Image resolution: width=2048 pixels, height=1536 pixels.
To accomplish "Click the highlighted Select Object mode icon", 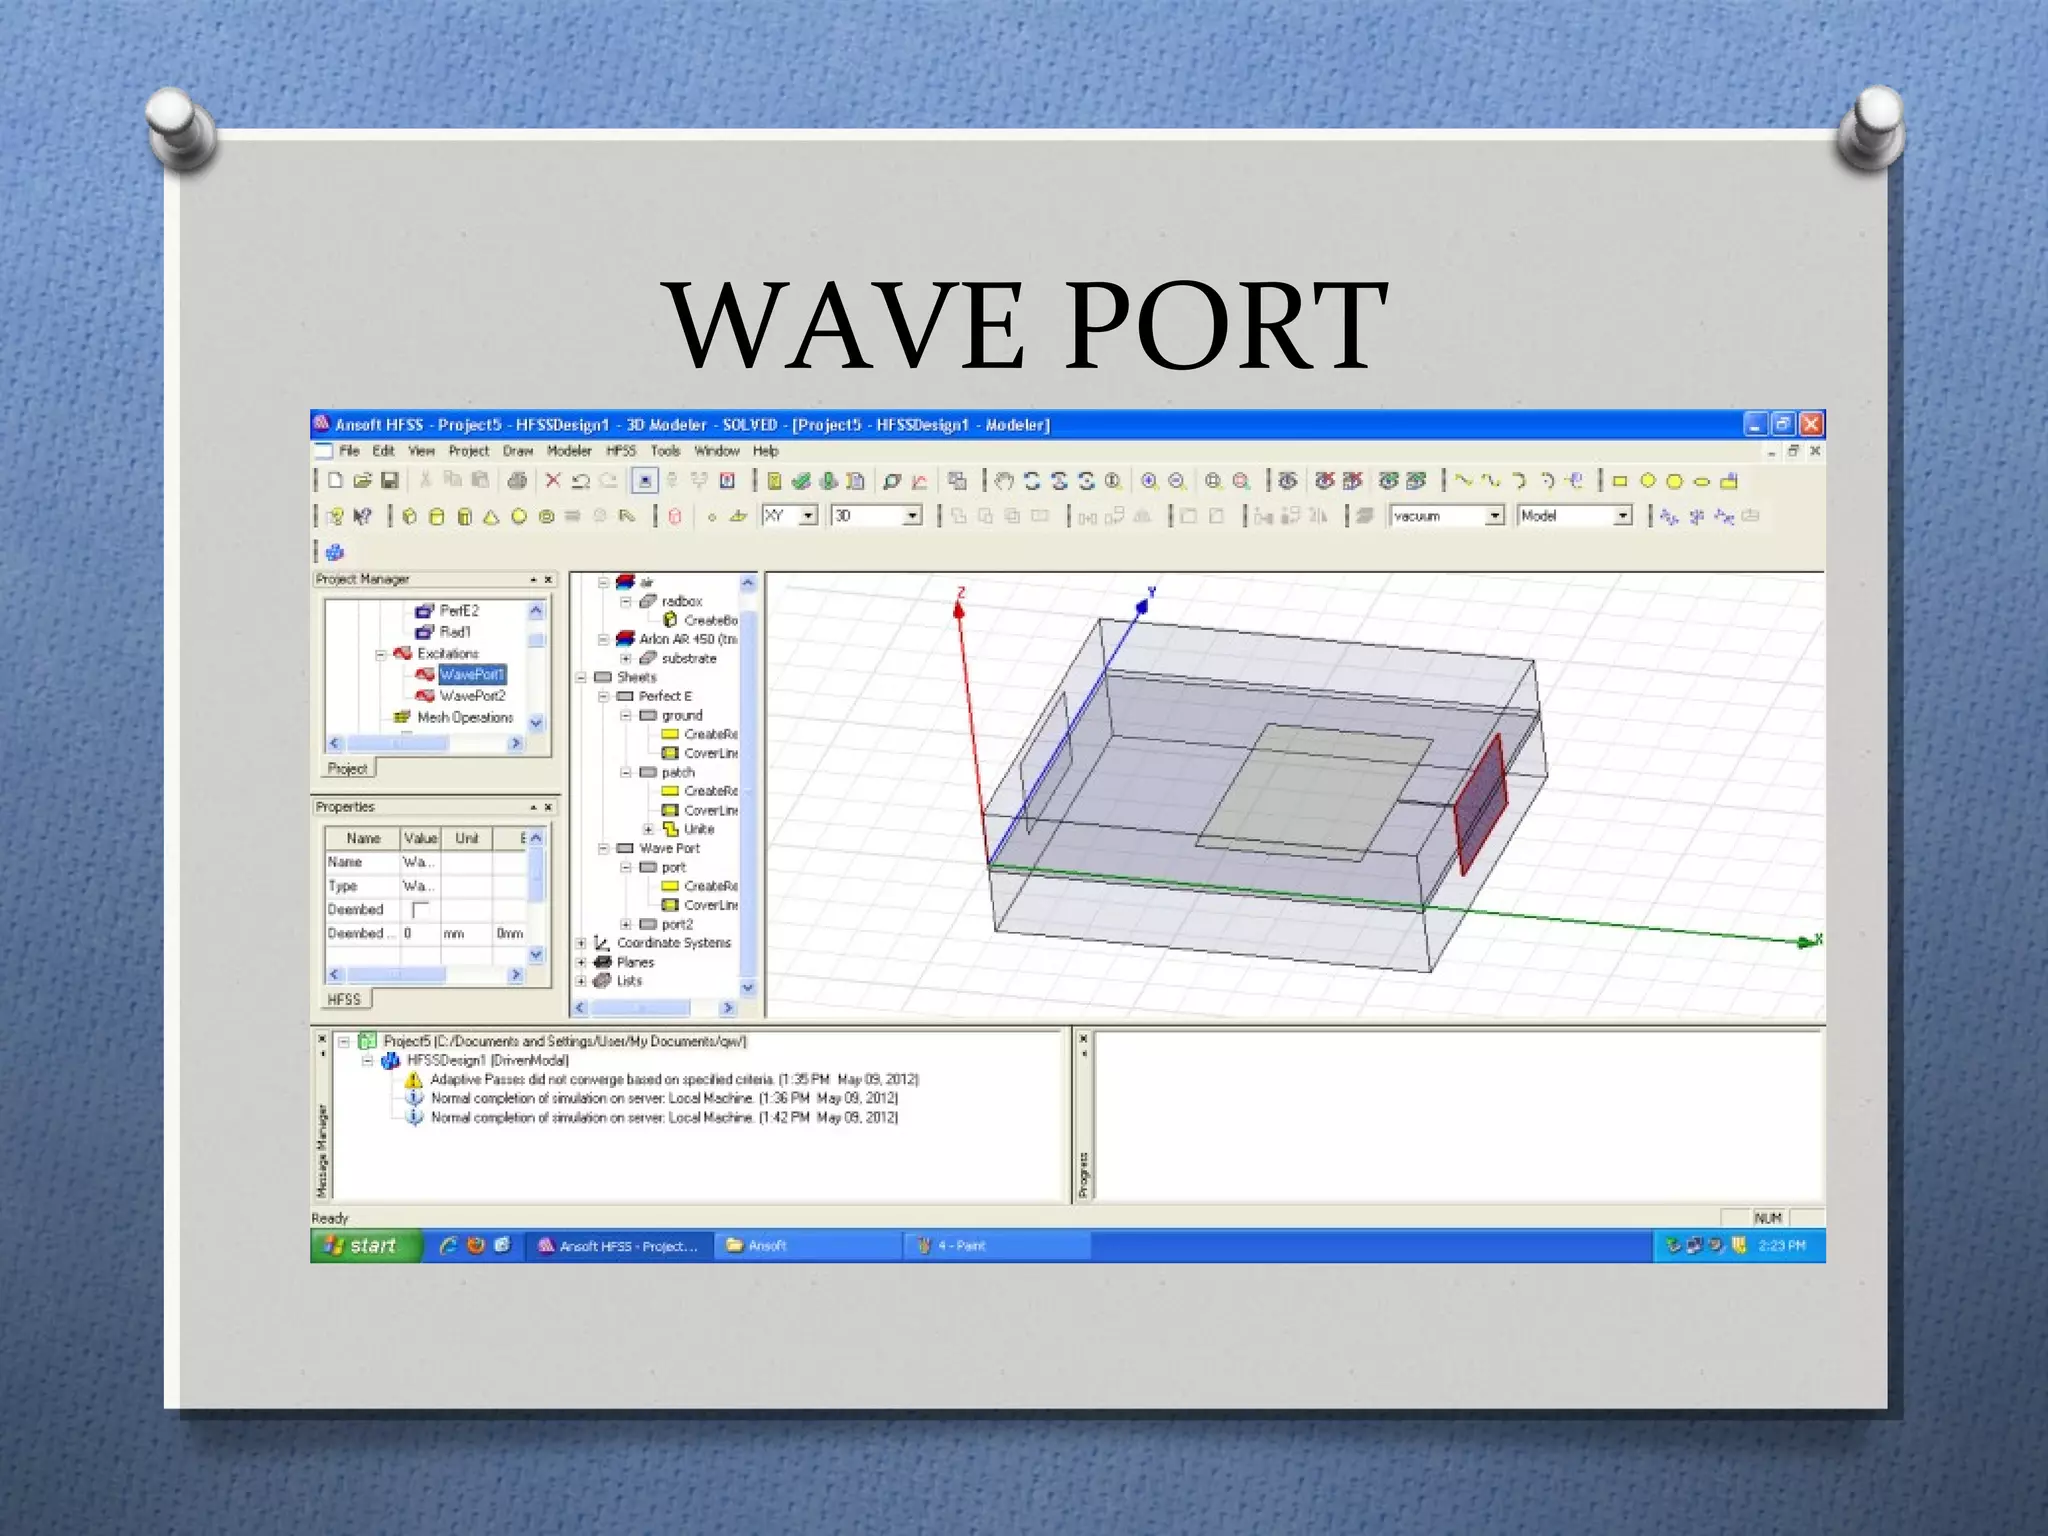I will [x=645, y=481].
